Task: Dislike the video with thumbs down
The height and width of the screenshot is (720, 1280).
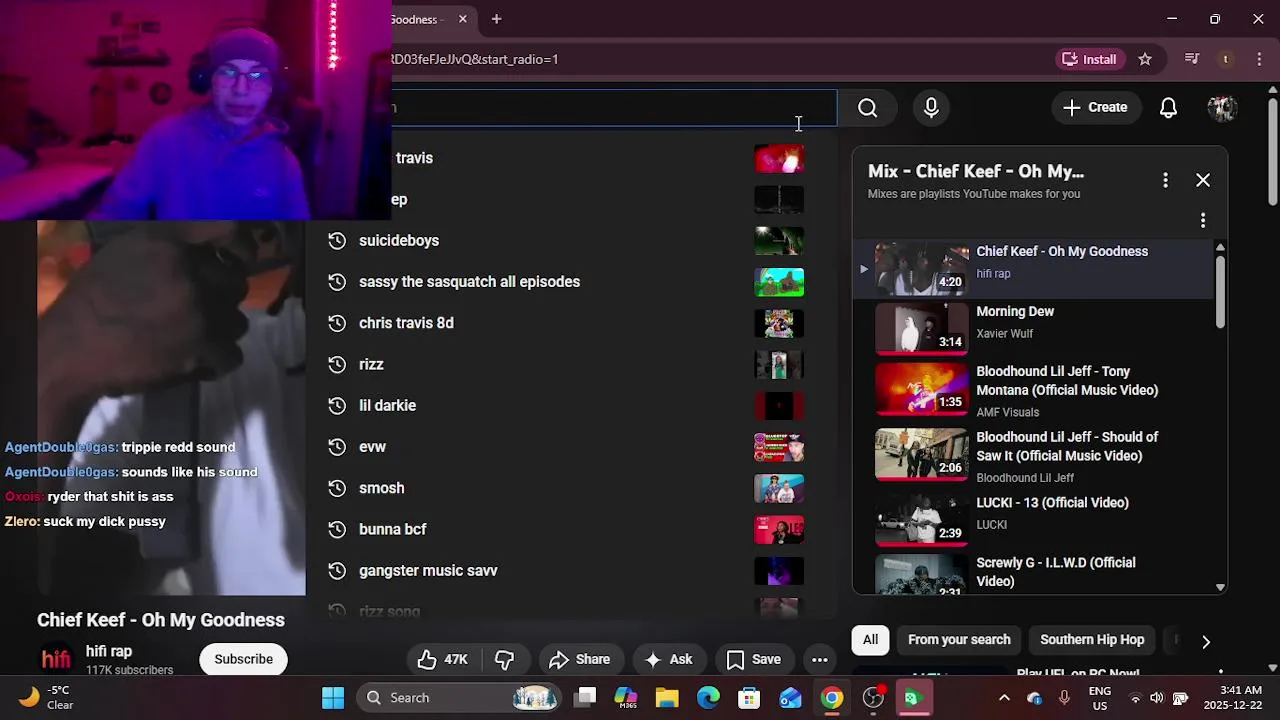Action: click(x=505, y=659)
